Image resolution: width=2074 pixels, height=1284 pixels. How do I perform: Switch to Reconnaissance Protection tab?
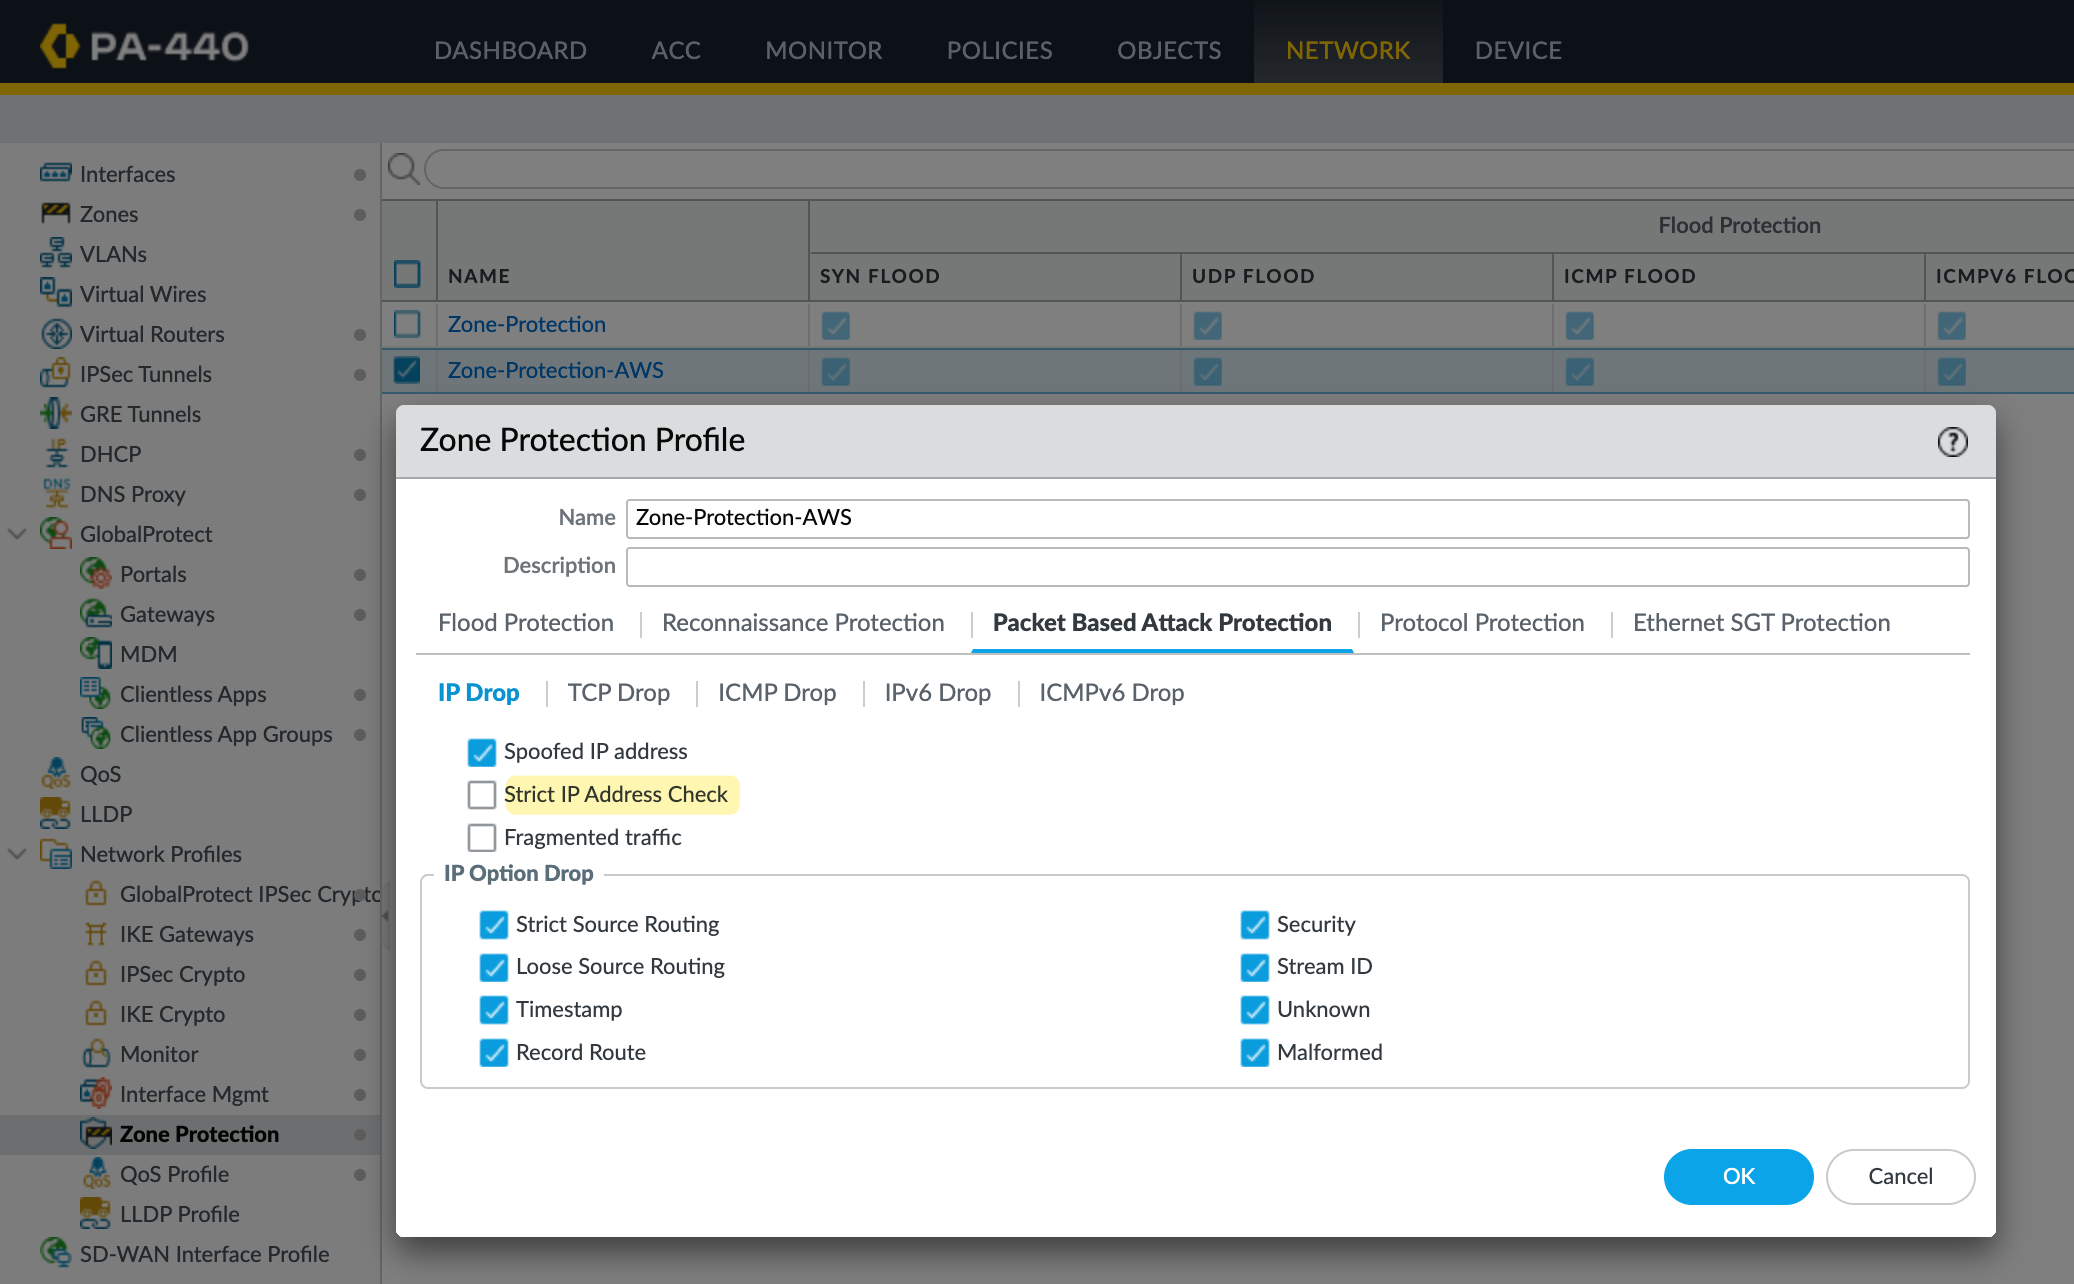[802, 623]
